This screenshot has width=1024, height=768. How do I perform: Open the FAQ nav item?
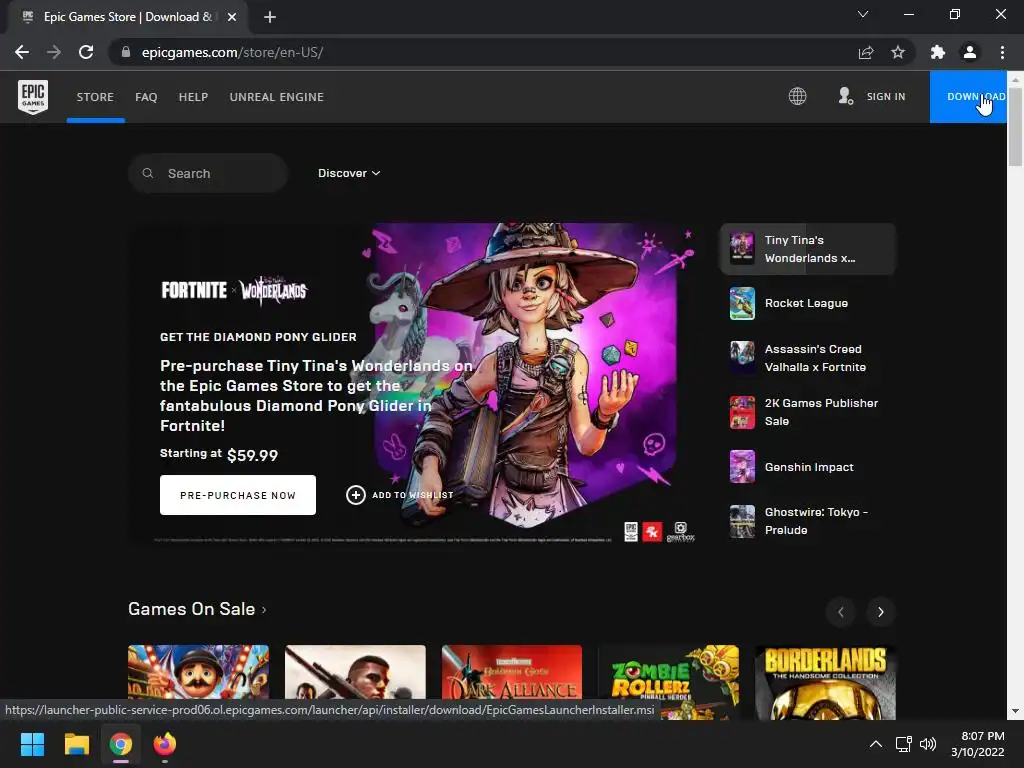146,97
